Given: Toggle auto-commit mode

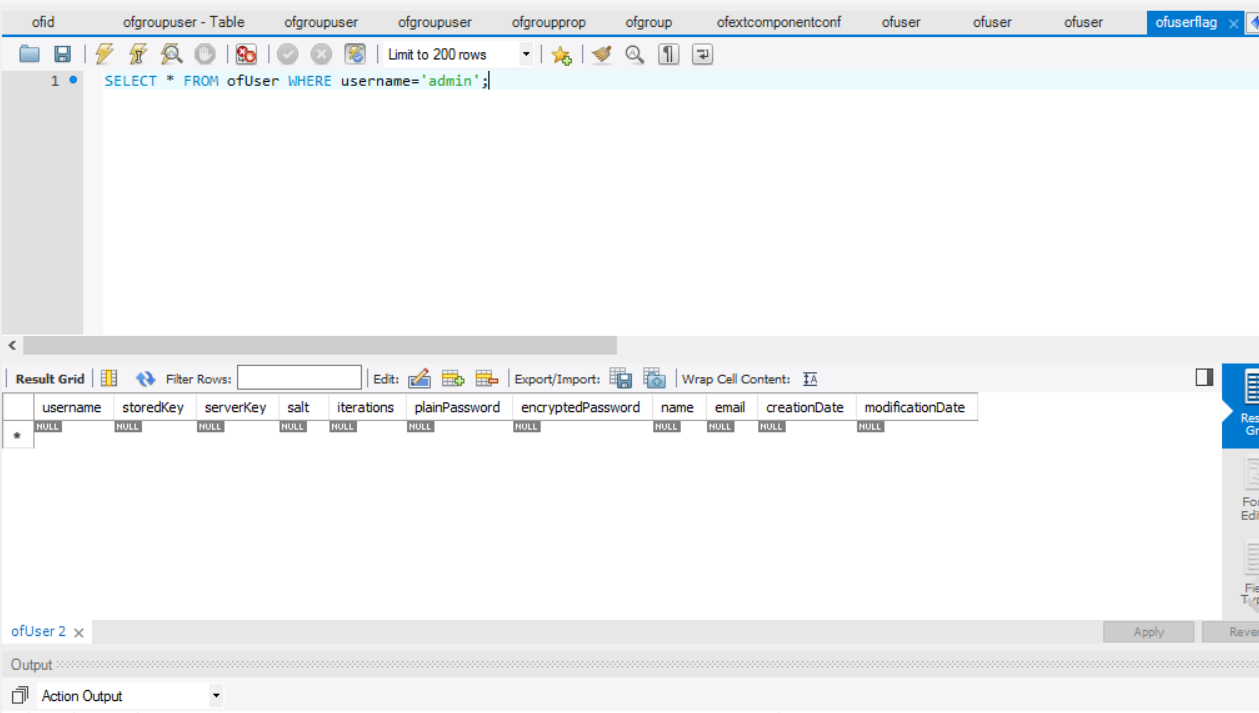Looking at the screenshot, I should point(355,55).
